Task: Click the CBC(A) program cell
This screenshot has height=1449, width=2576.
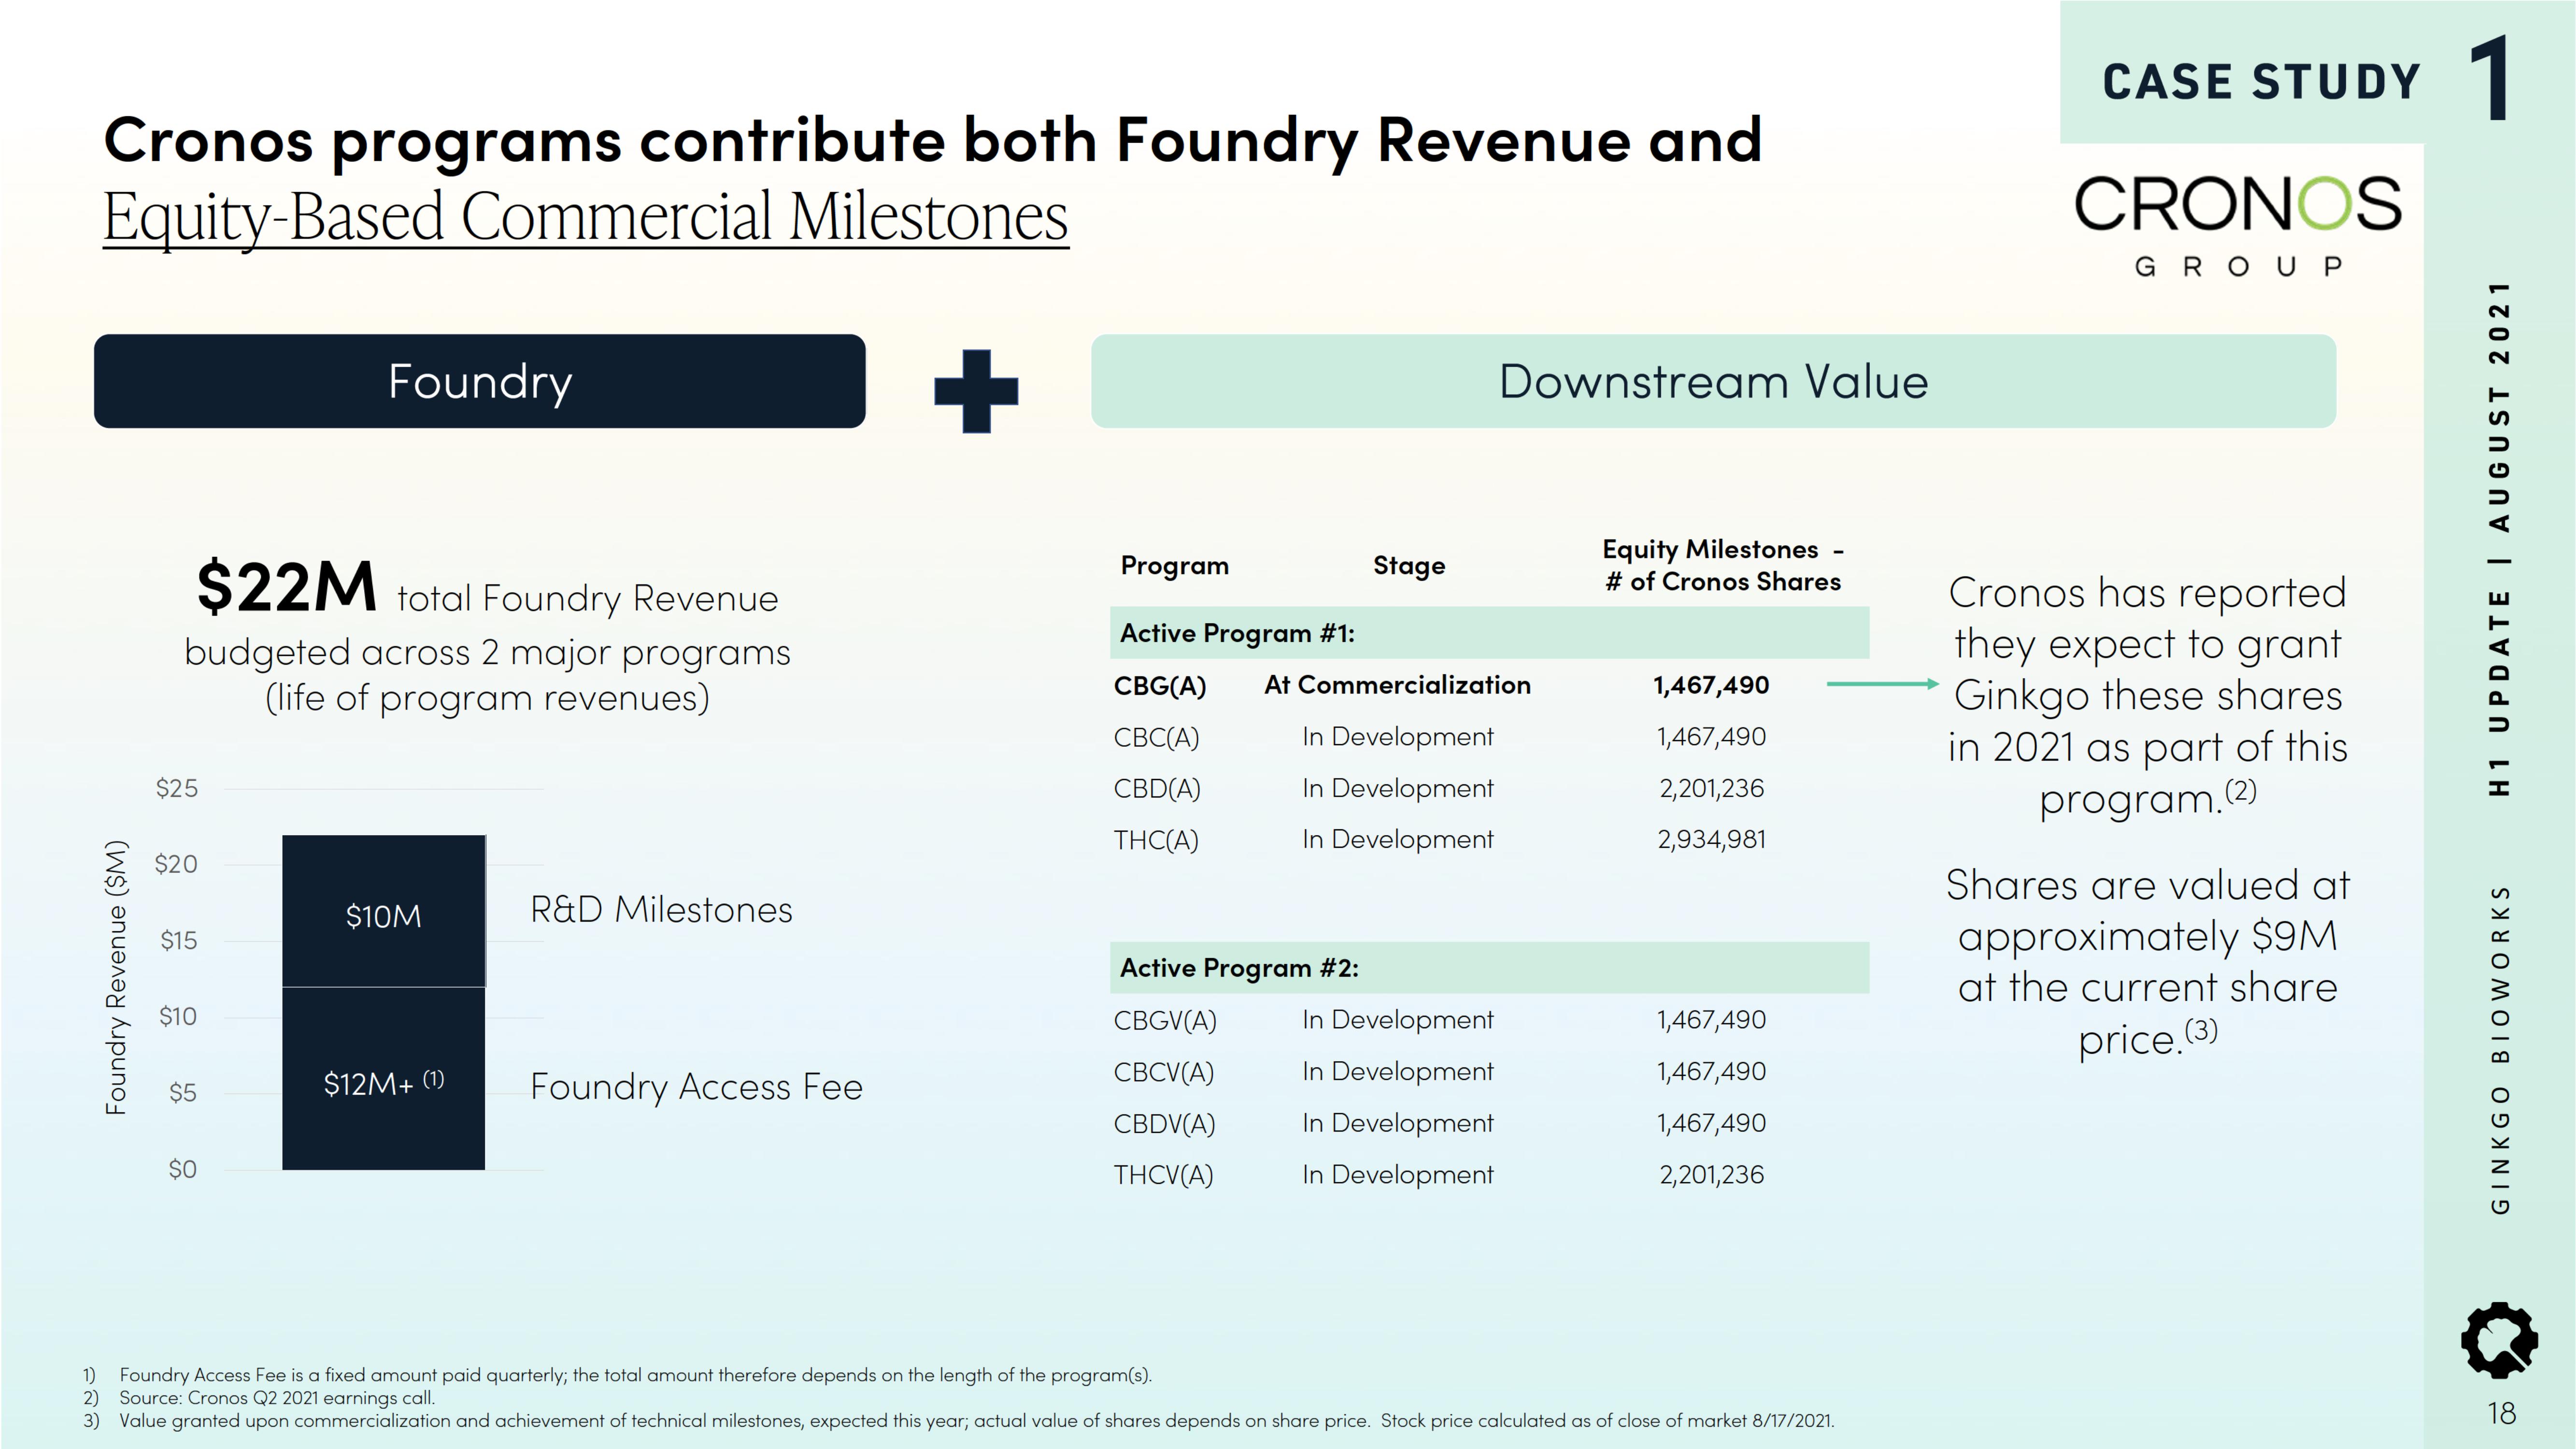Action: click(x=1156, y=737)
